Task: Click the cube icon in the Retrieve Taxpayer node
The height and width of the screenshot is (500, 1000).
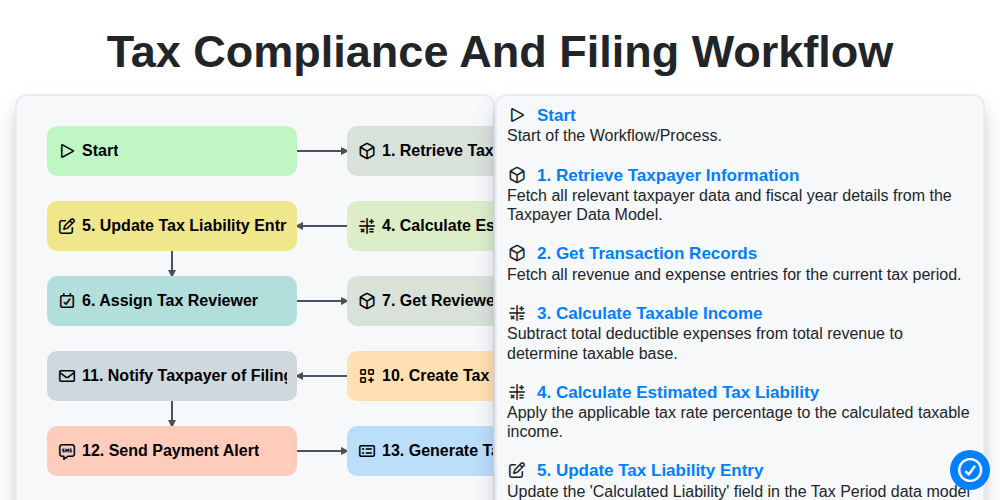Action: pos(367,151)
